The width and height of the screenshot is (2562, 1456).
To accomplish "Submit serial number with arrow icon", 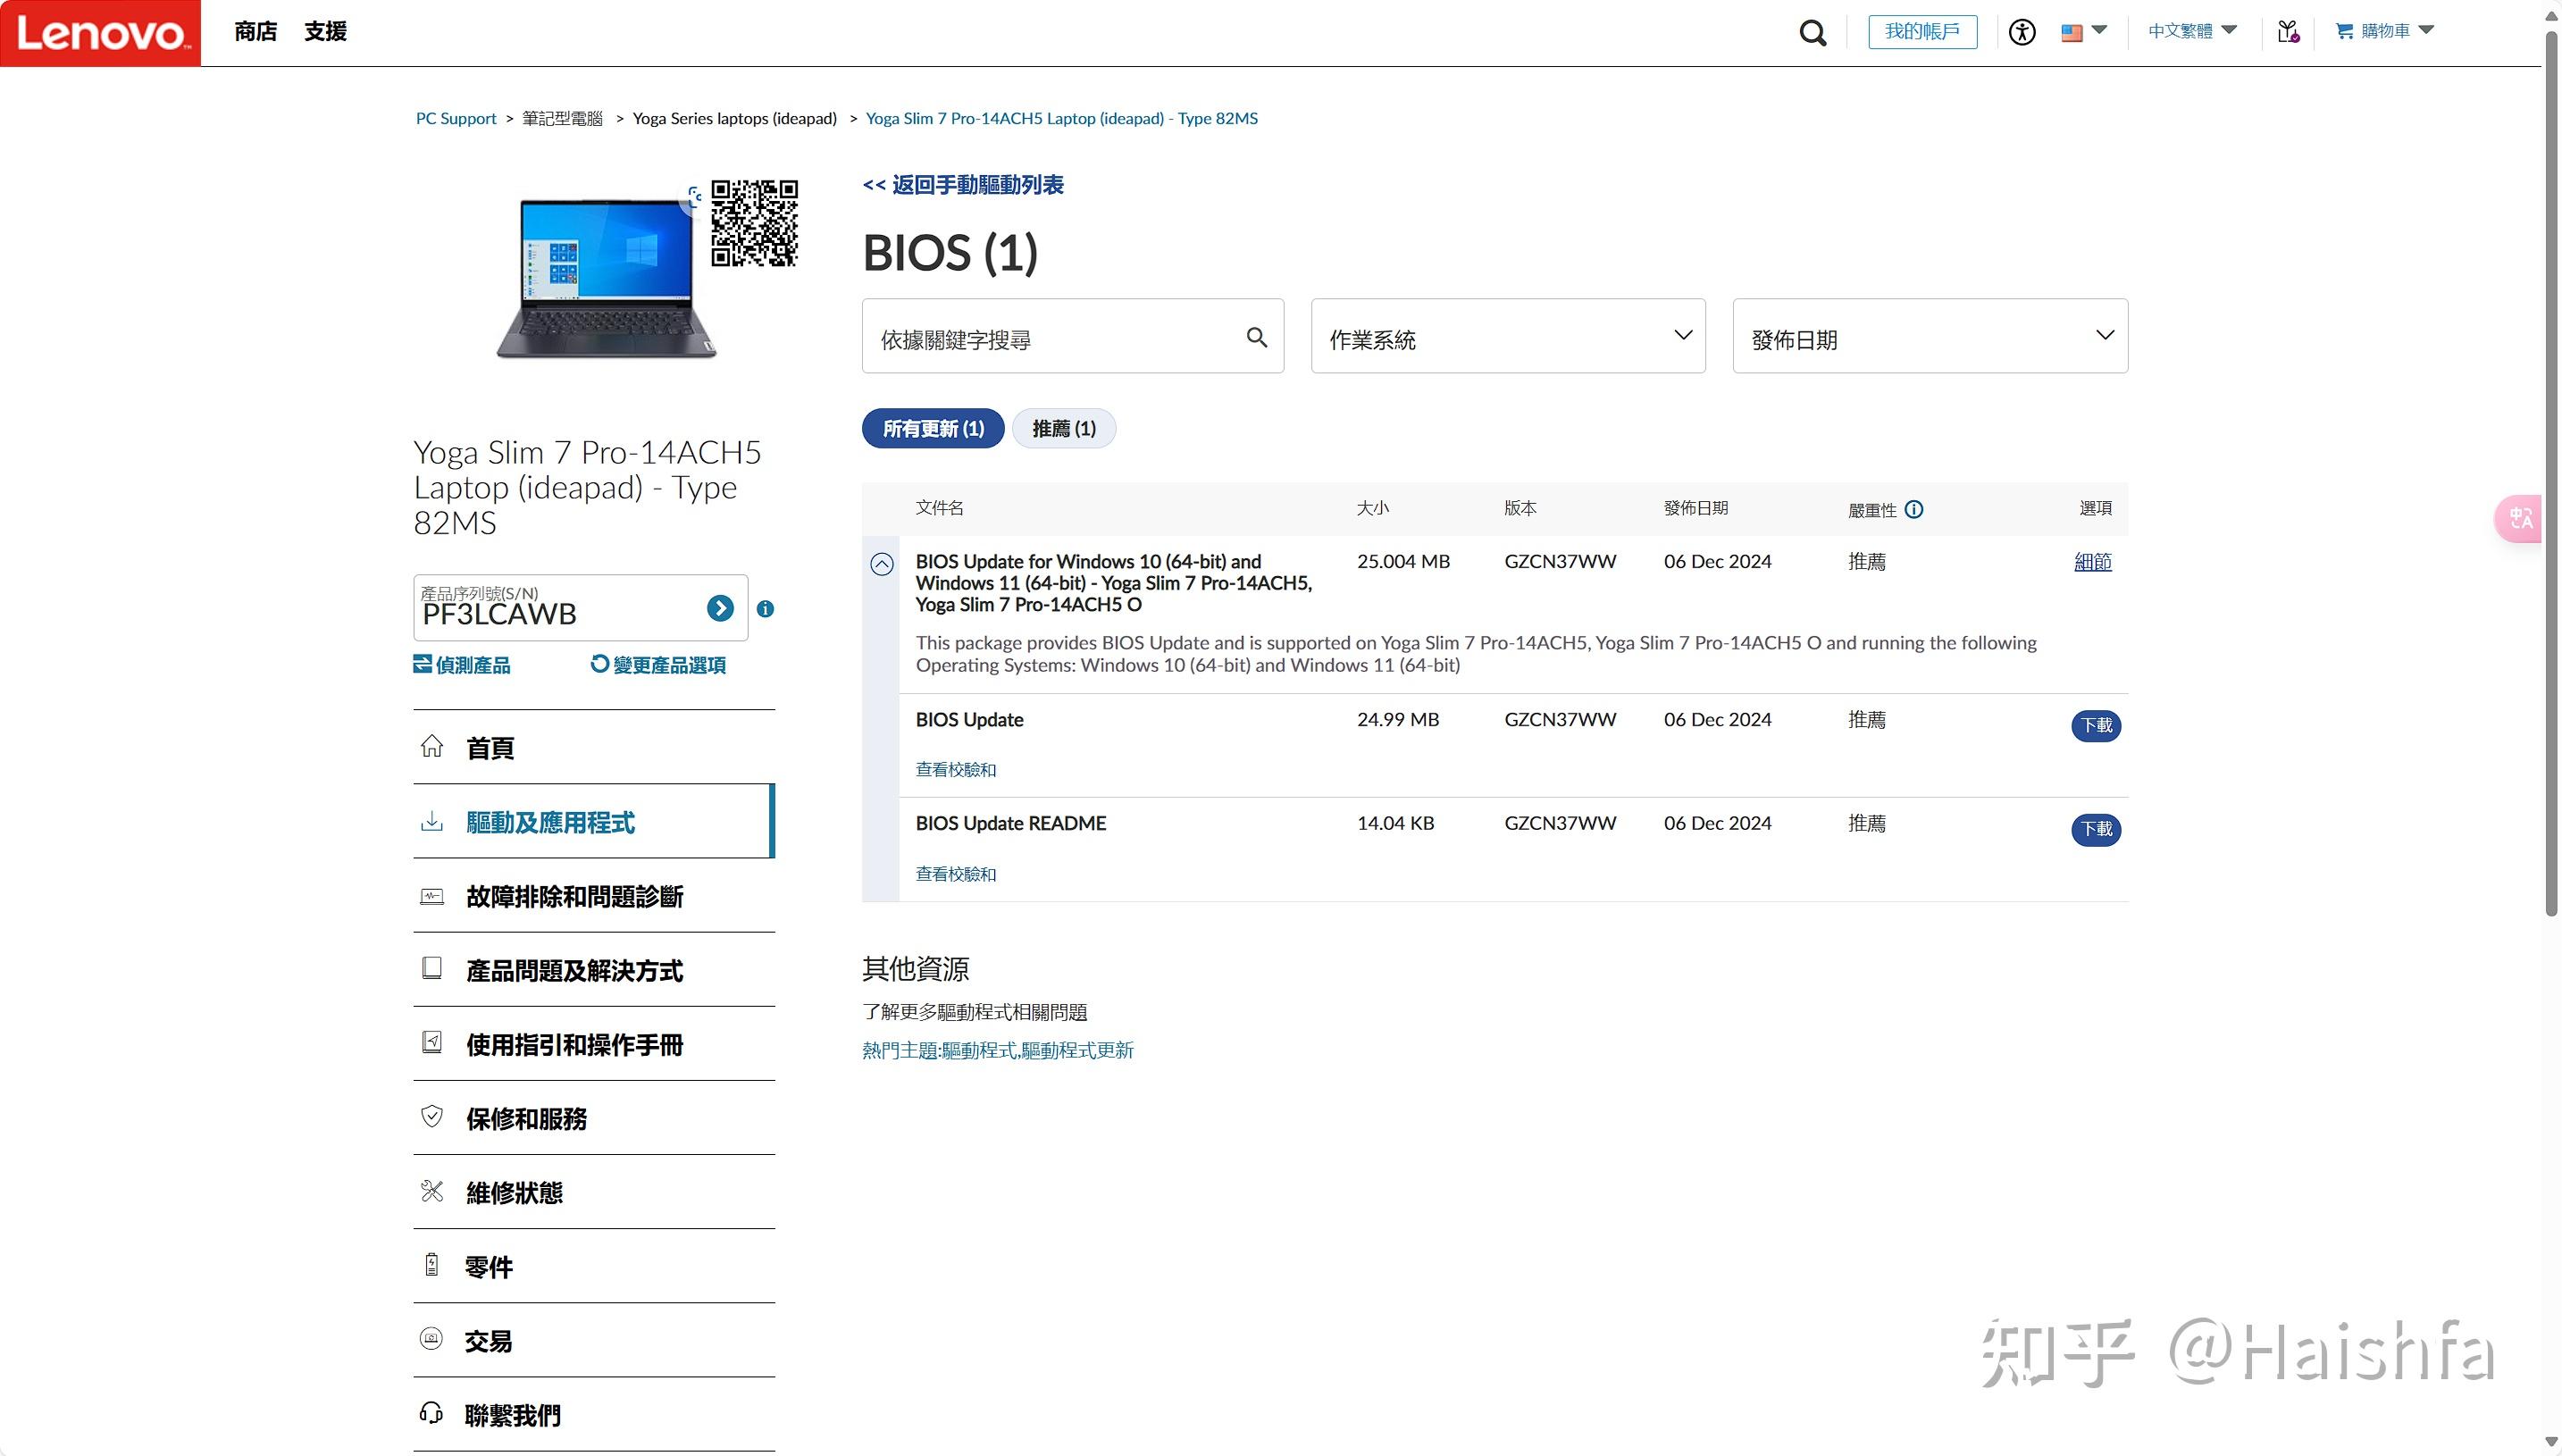I will 719,608.
